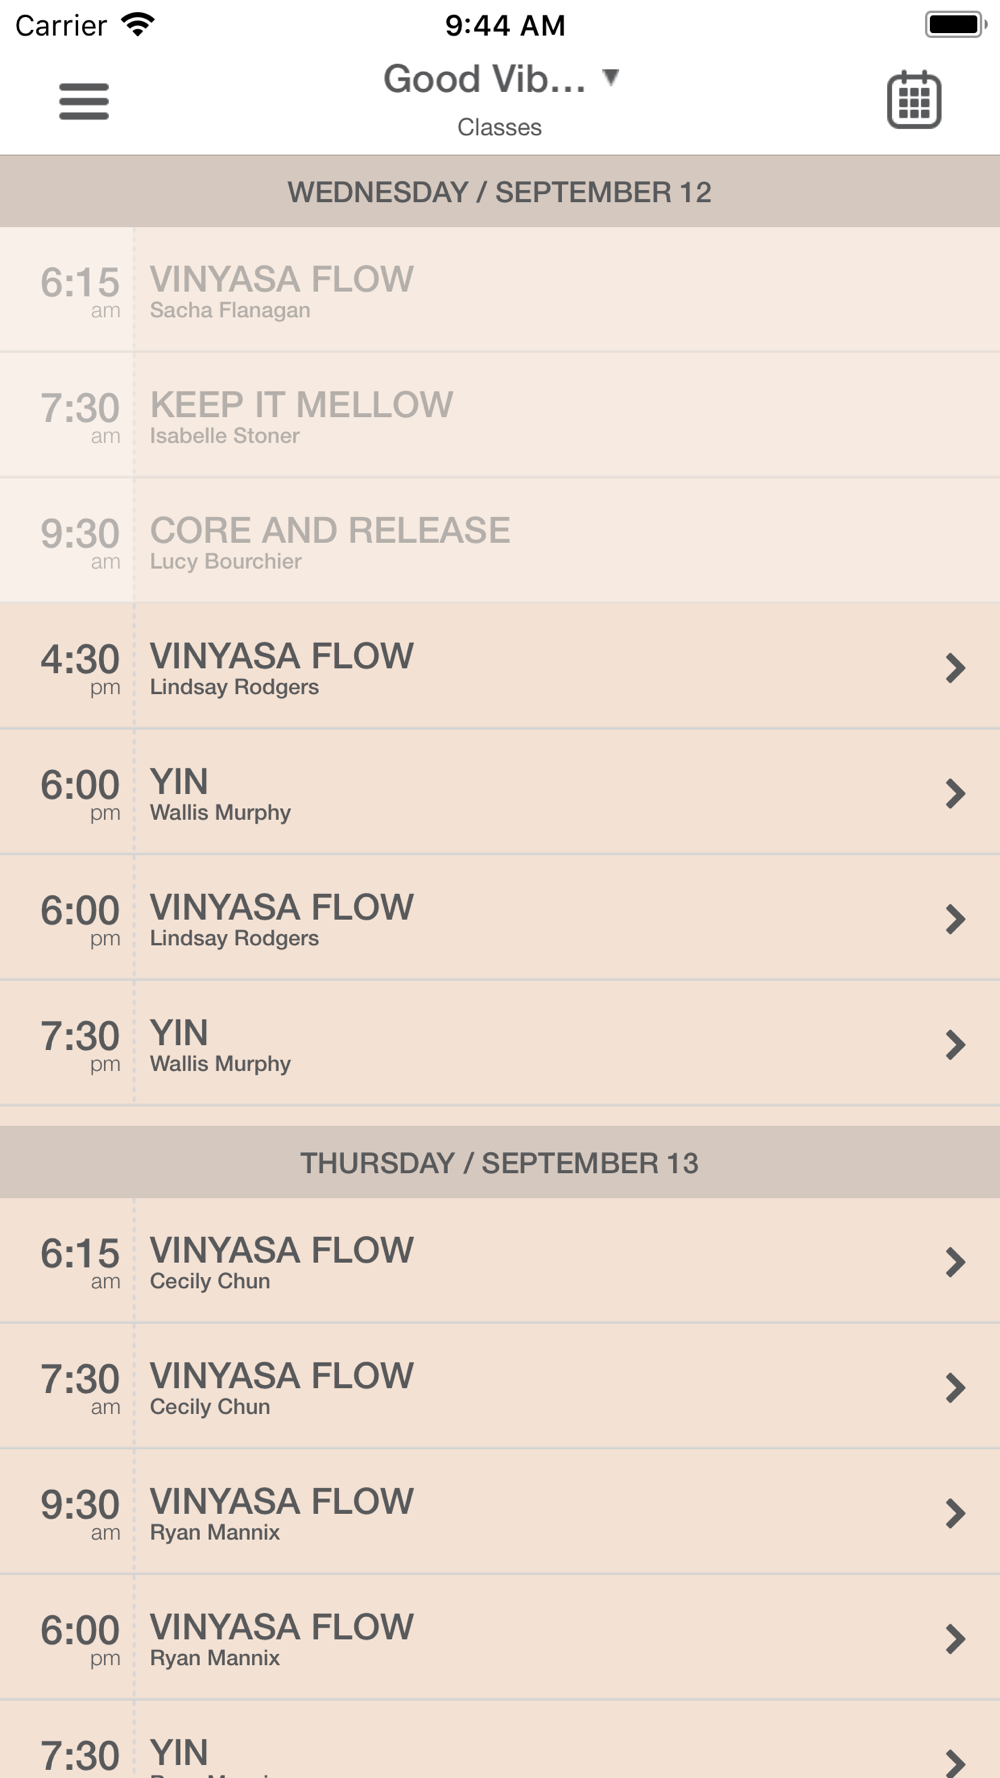Select Core and Release with Lucy Bourchier
The height and width of the screenshot is (1778, 1000).
pyautogui.click(x=500, y=541)
